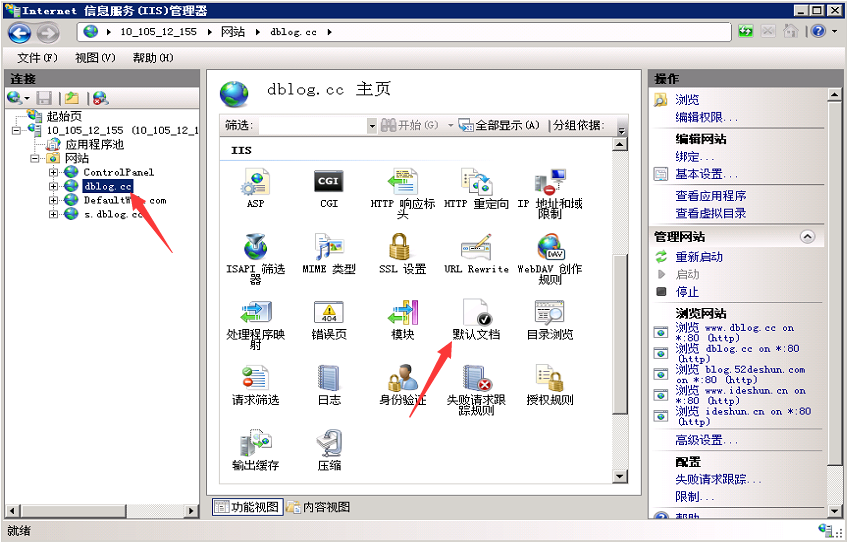Click the refresh page toolbar icon
Image resolution: width=847 pixels, height=542 pixels.
(745, 31)
